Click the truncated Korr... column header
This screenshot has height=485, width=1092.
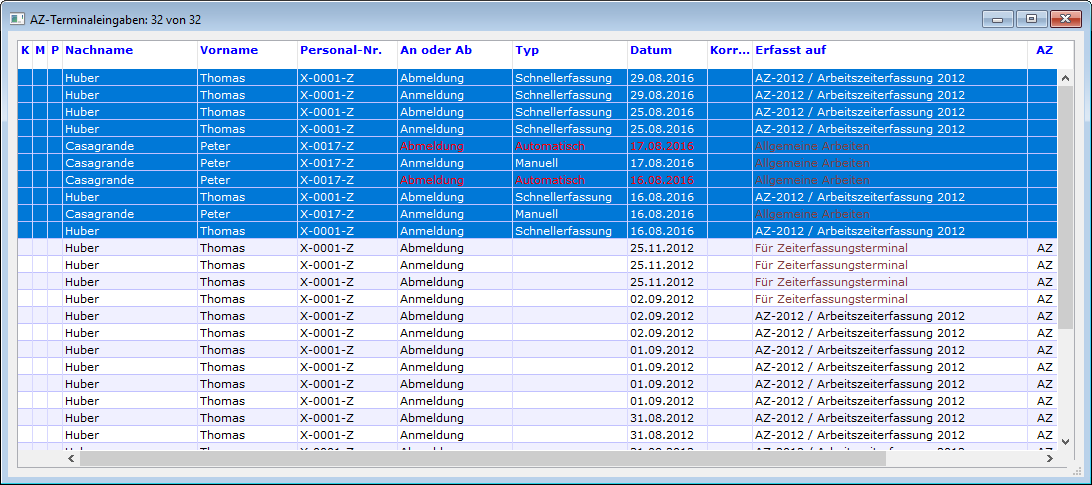tap(729, 50)
